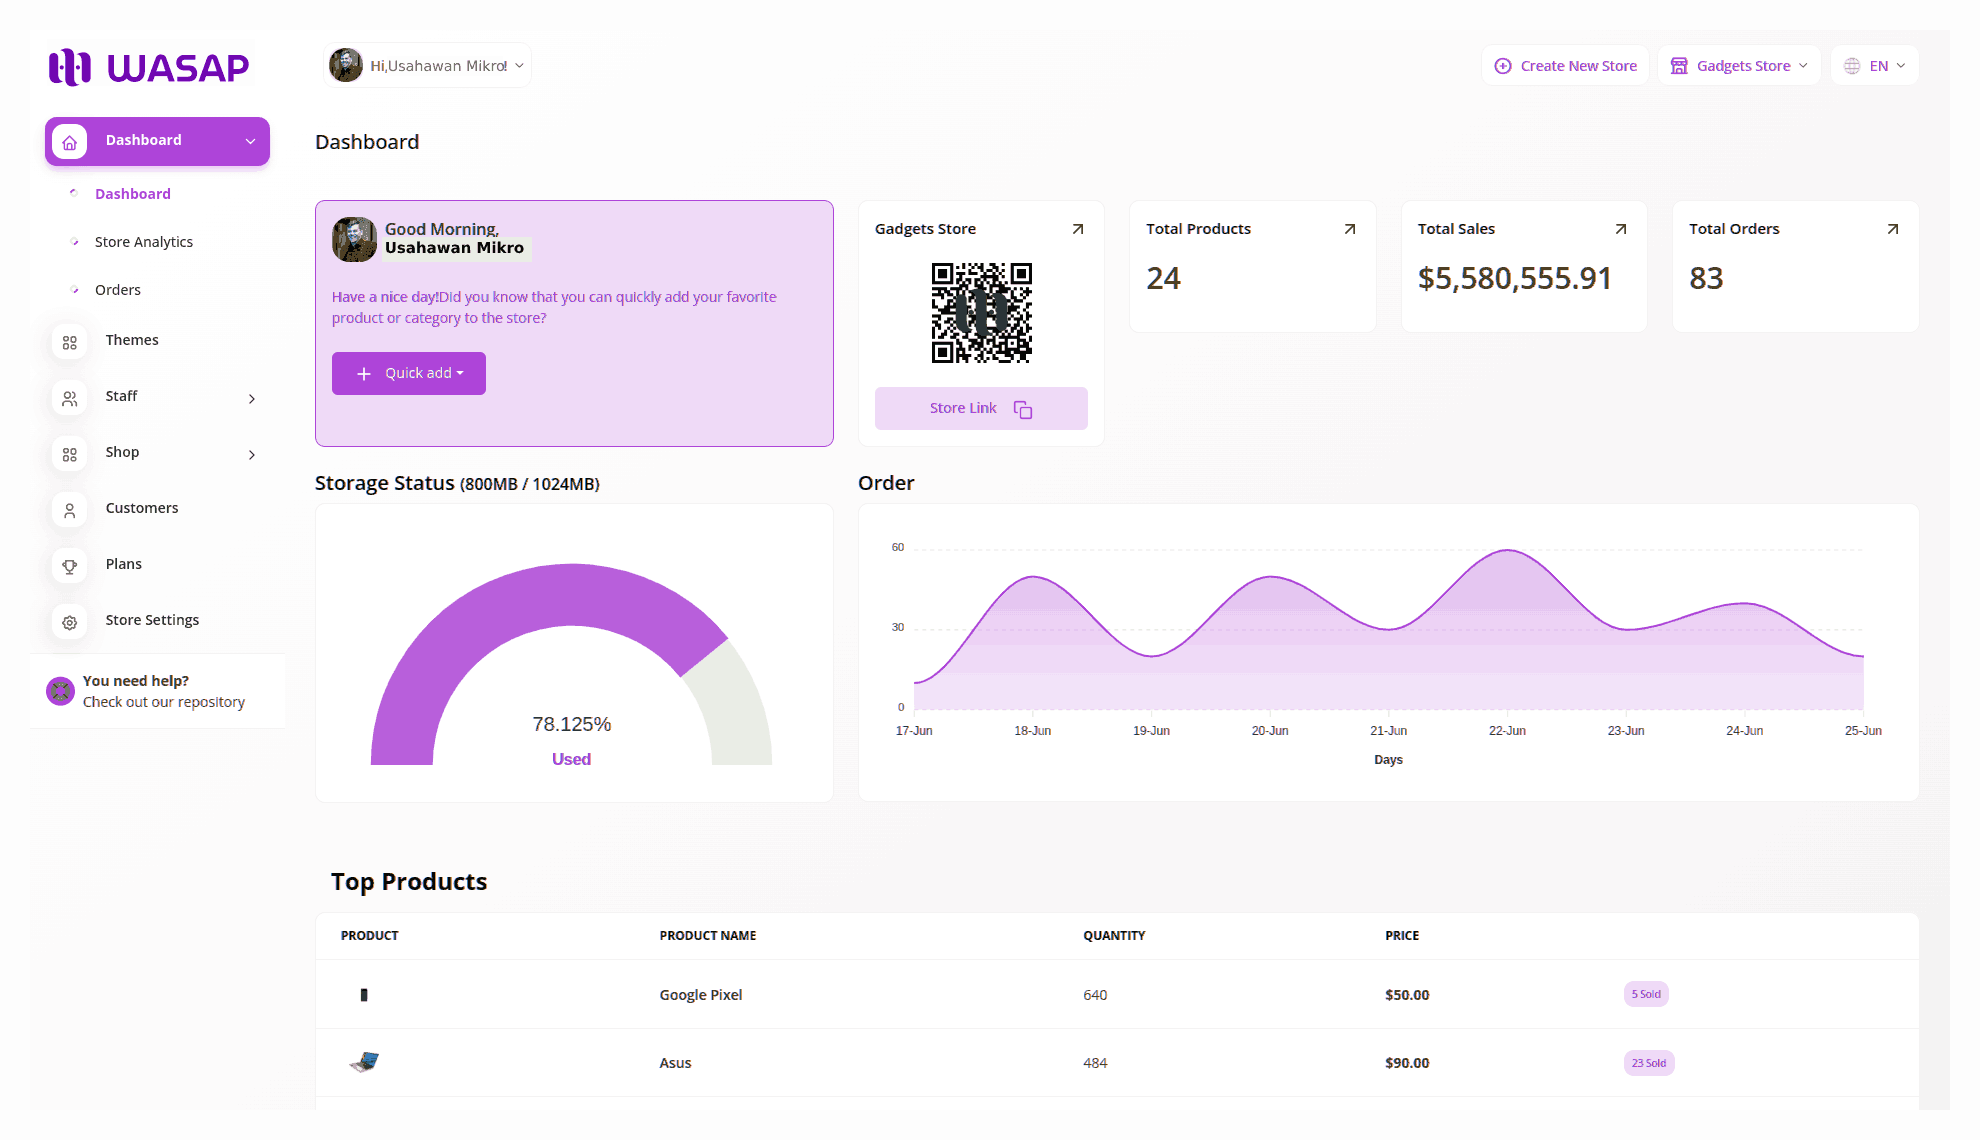
Task: Go to Orders submenu item
Action: coord(117,290)
